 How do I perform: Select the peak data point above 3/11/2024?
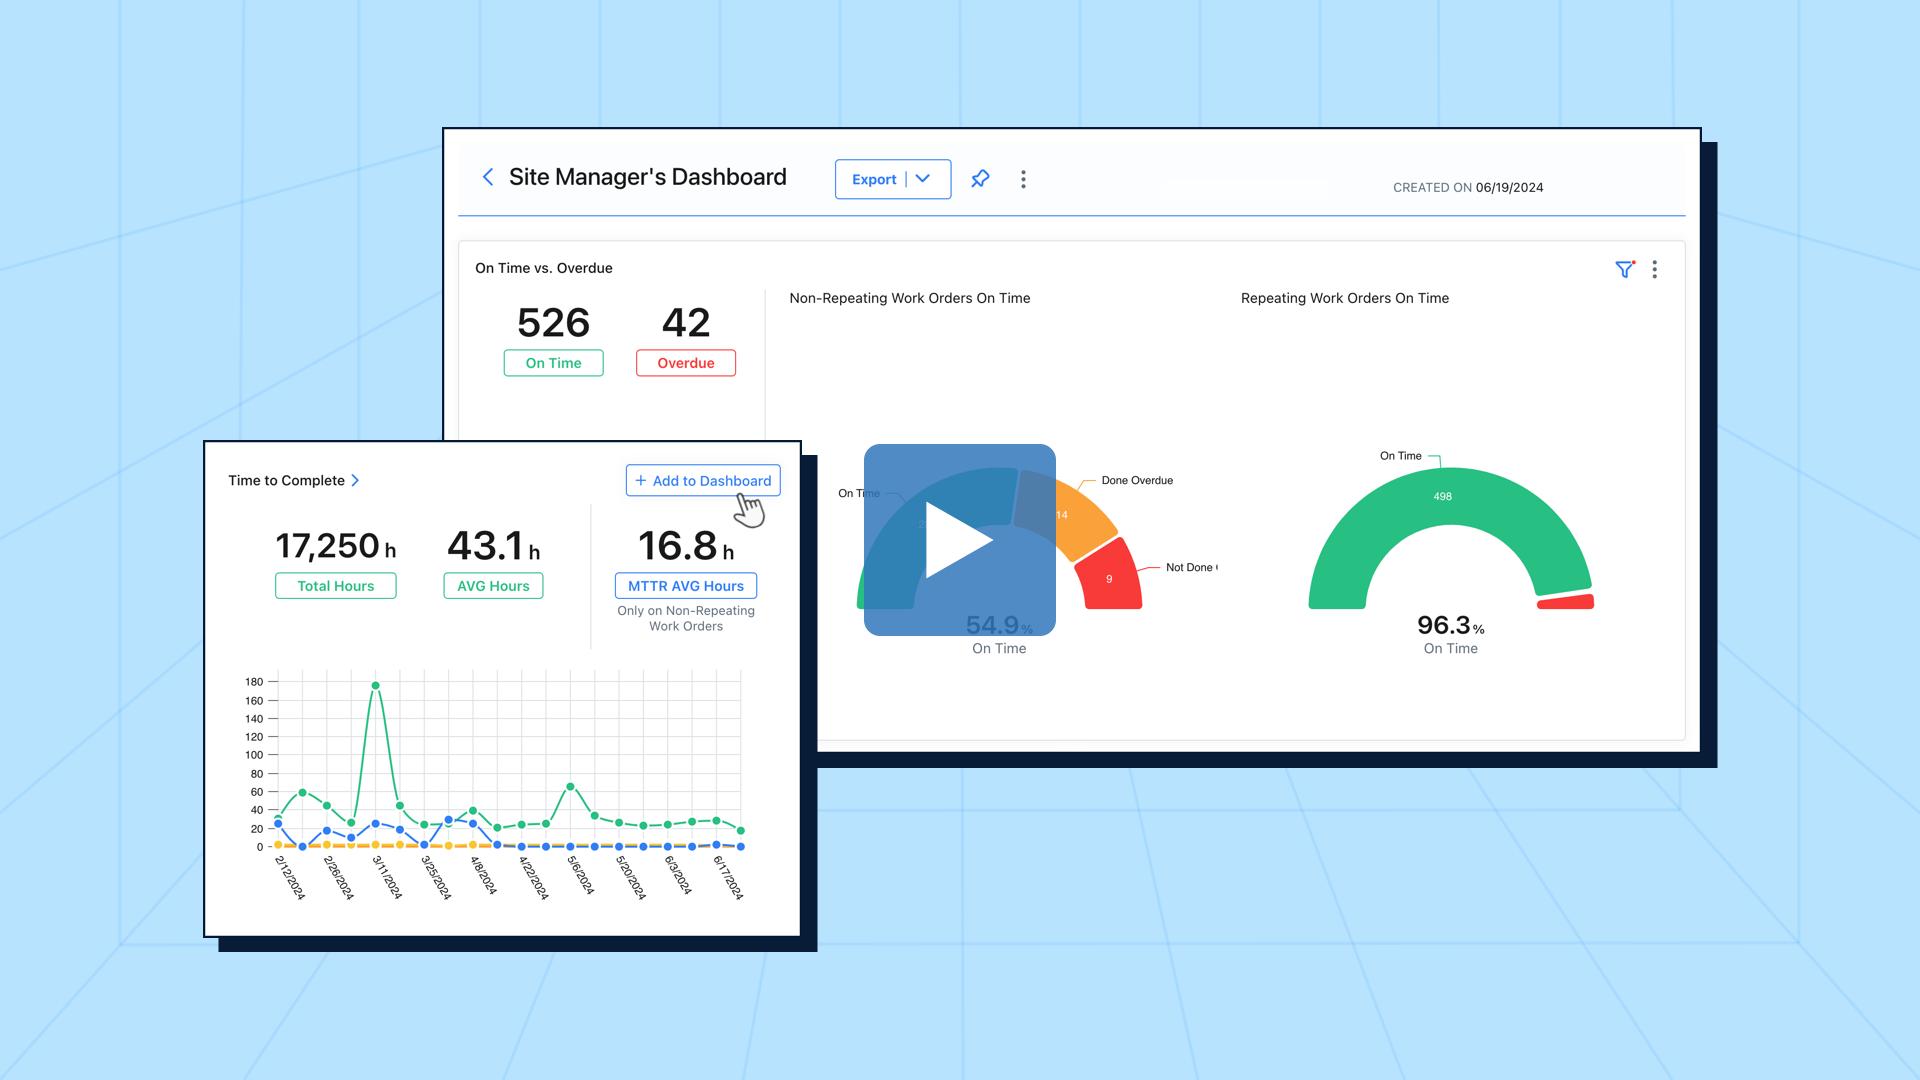point(377,686)
